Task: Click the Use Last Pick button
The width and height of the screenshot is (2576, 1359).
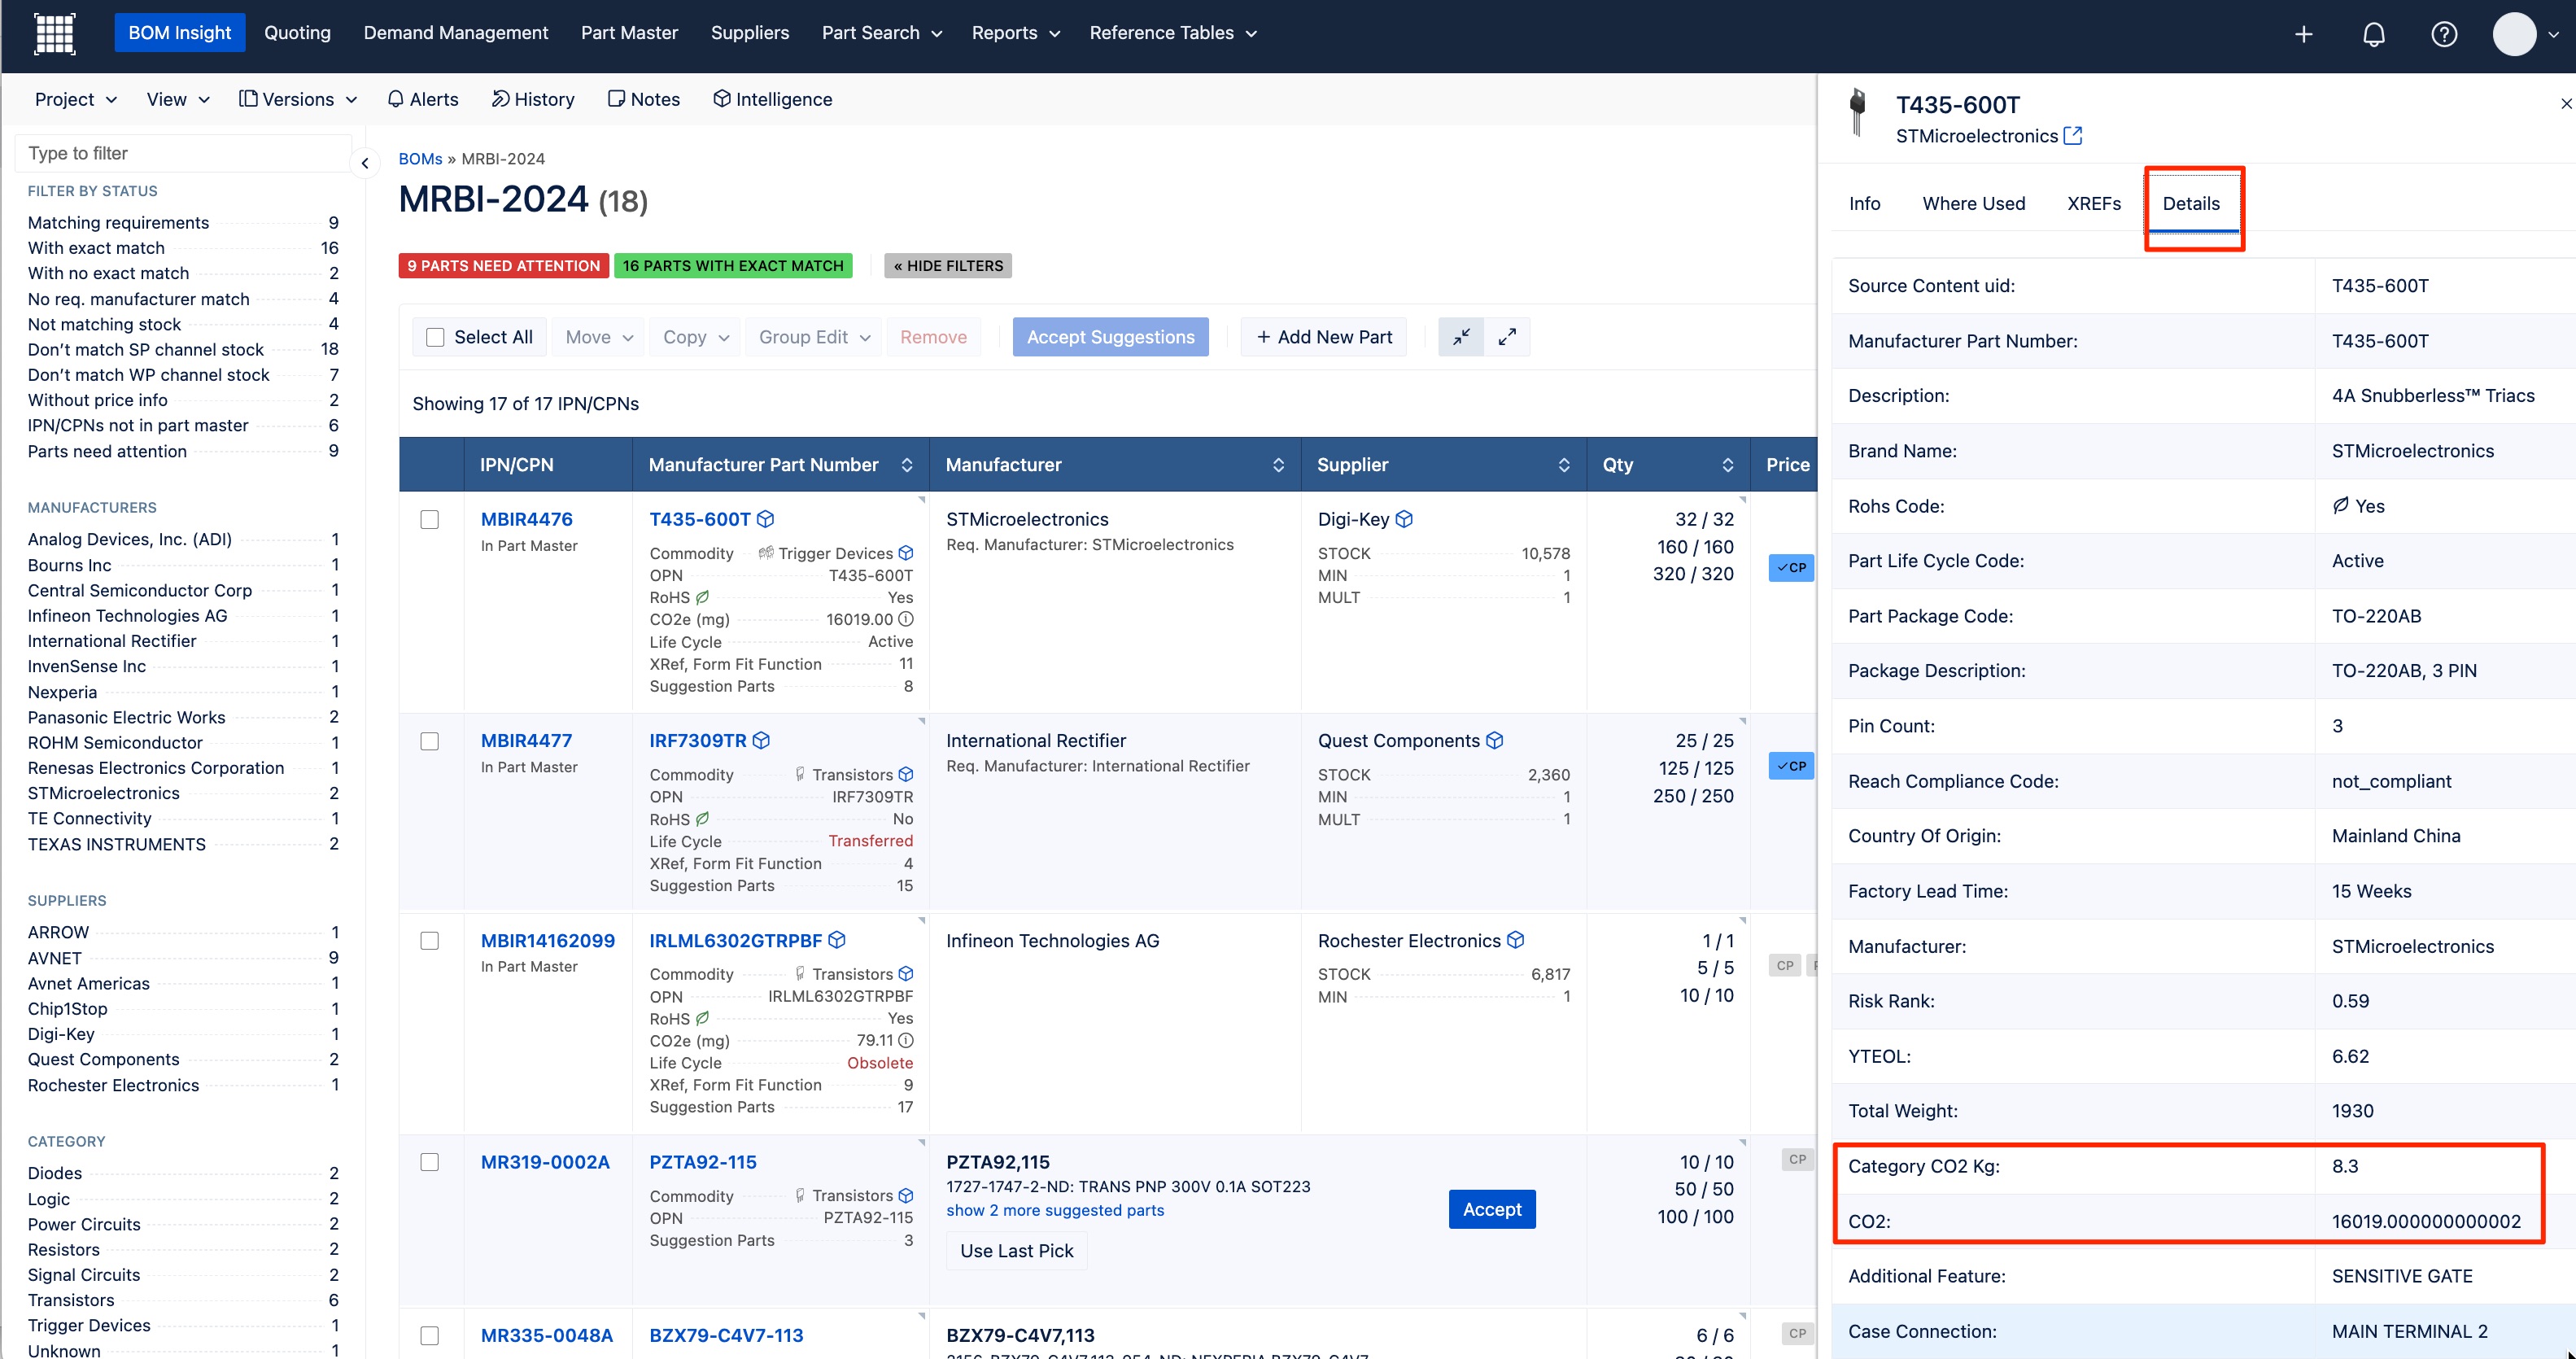Action: click(1016, 1251)
